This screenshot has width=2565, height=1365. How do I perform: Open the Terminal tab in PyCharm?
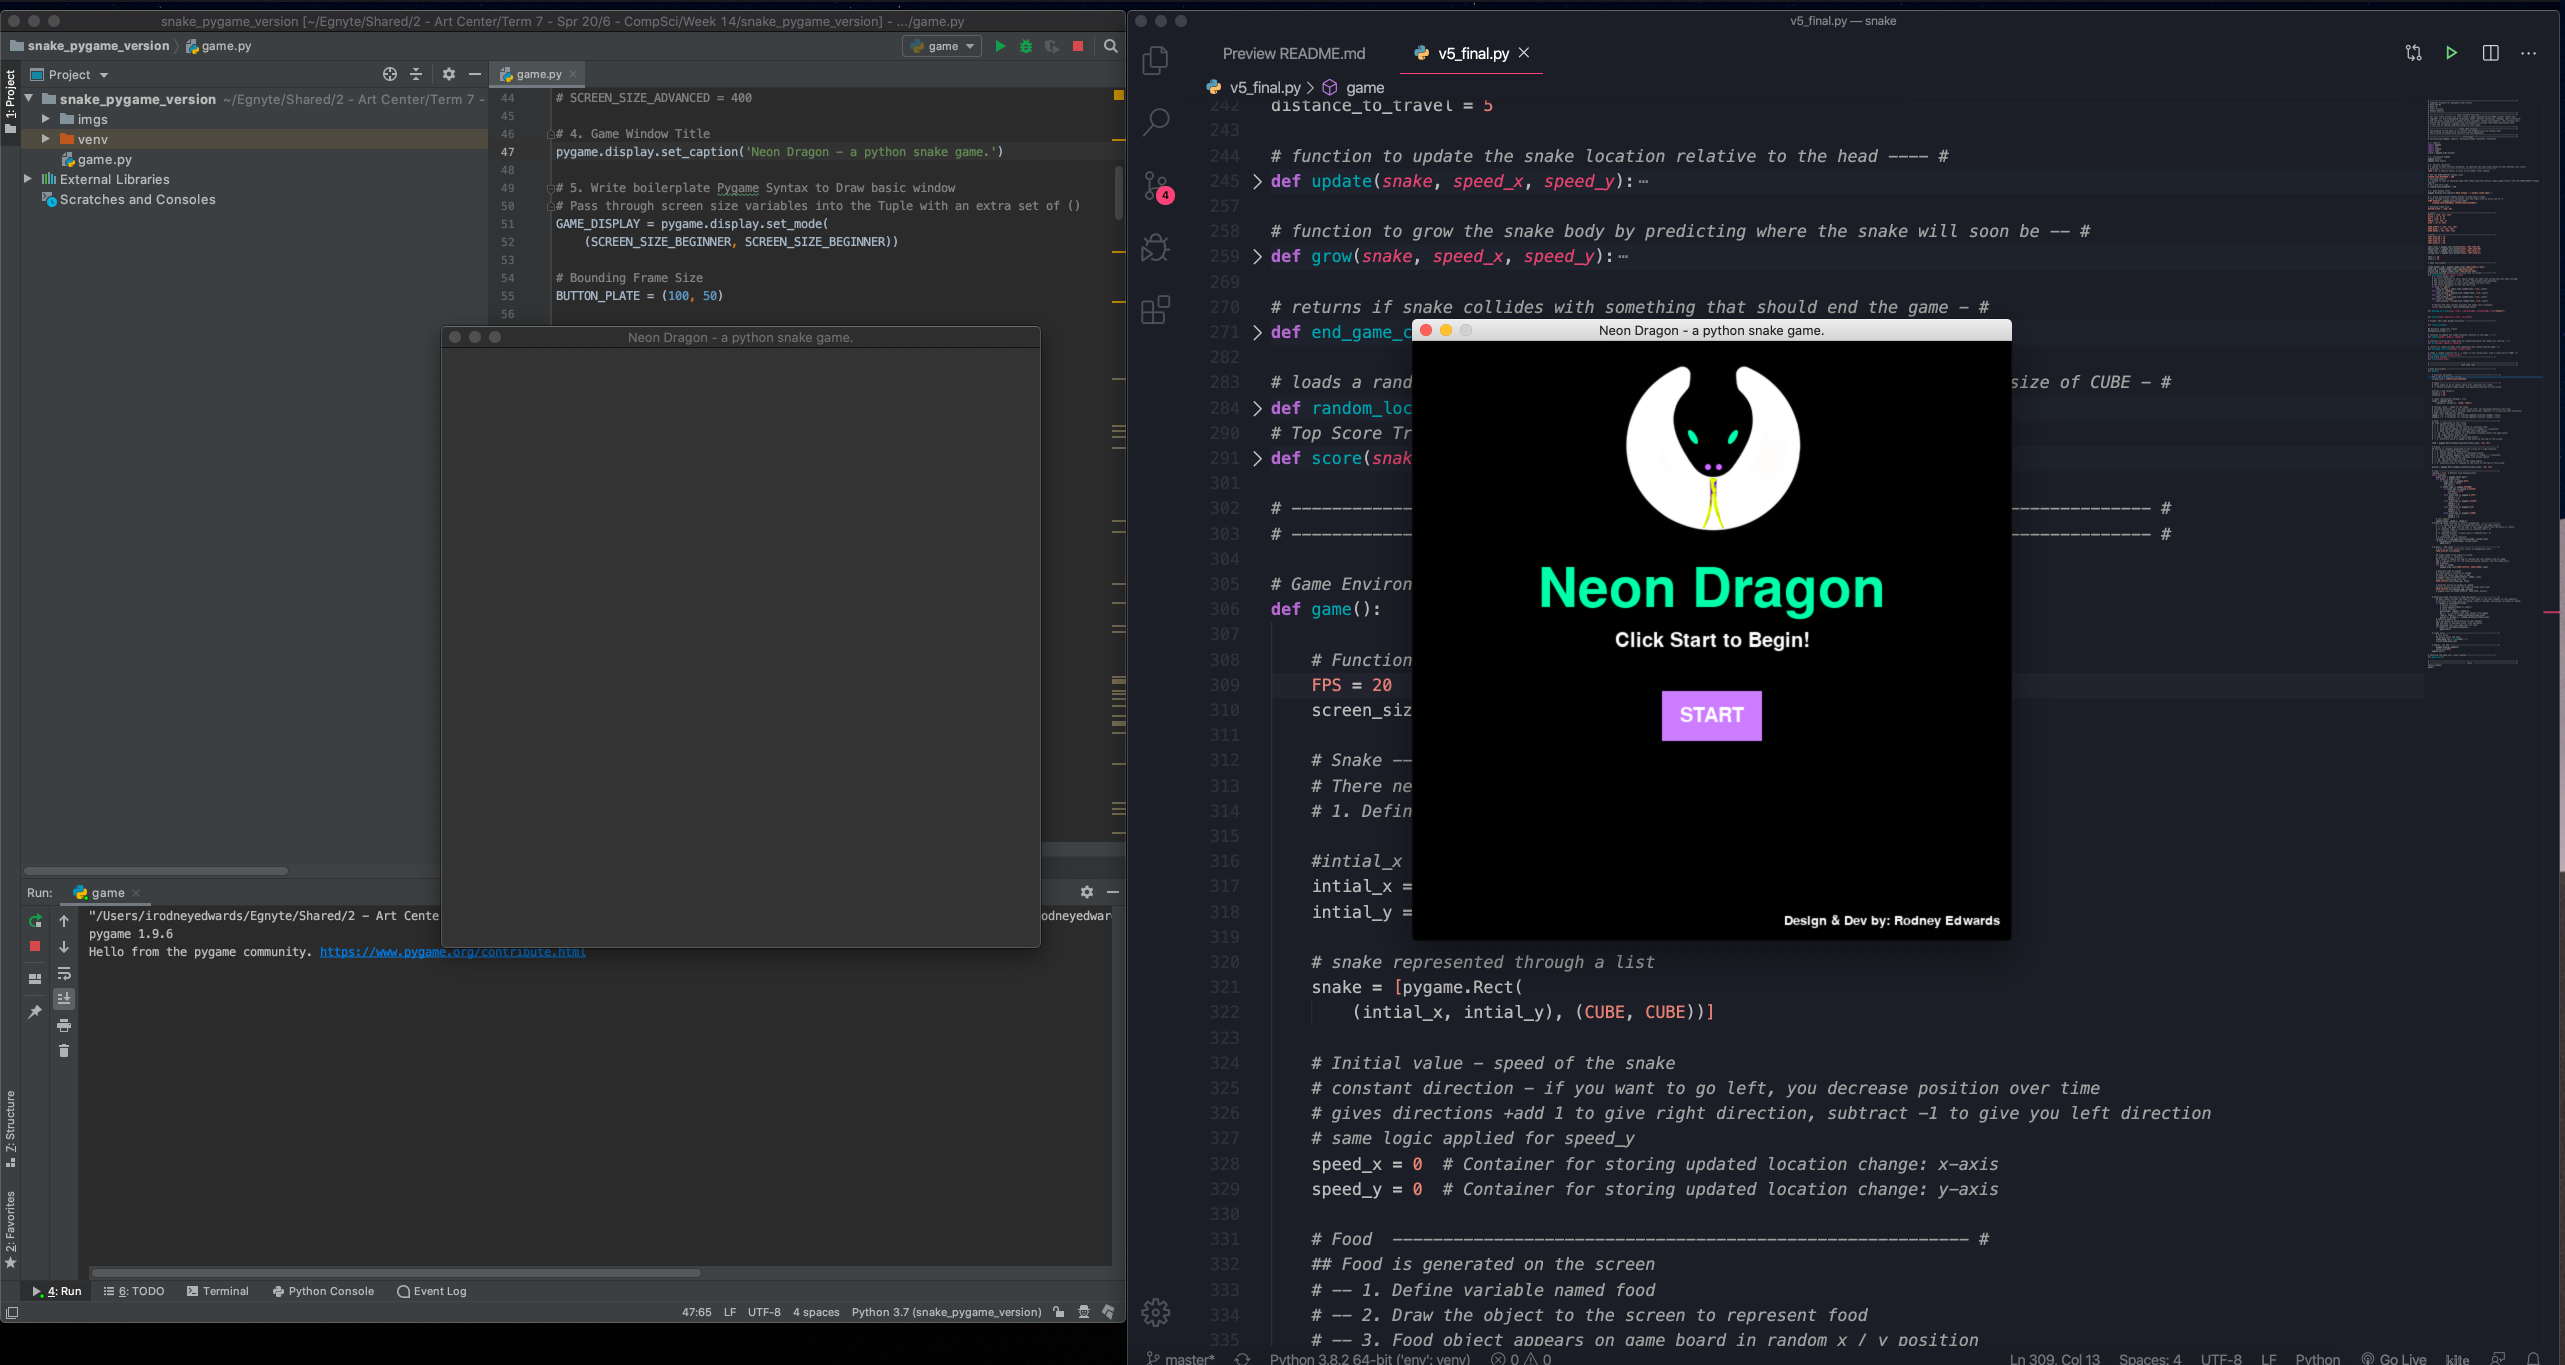click(217, 1291)
